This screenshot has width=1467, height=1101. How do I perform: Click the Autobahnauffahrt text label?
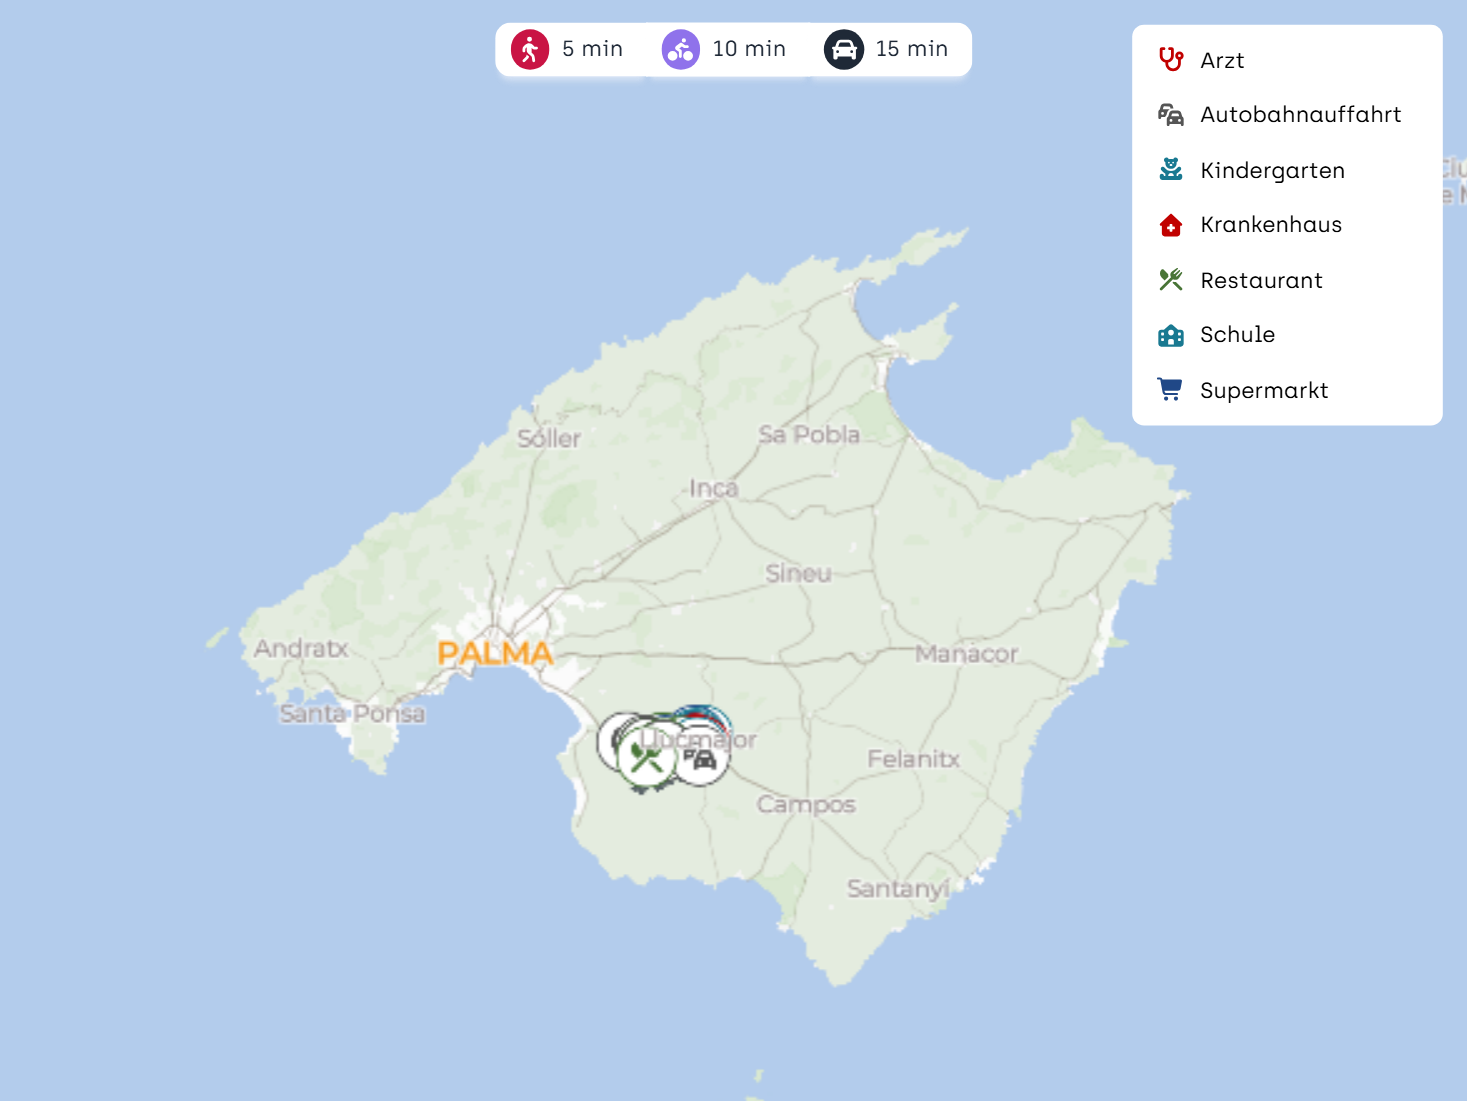tap(1300, 115)
